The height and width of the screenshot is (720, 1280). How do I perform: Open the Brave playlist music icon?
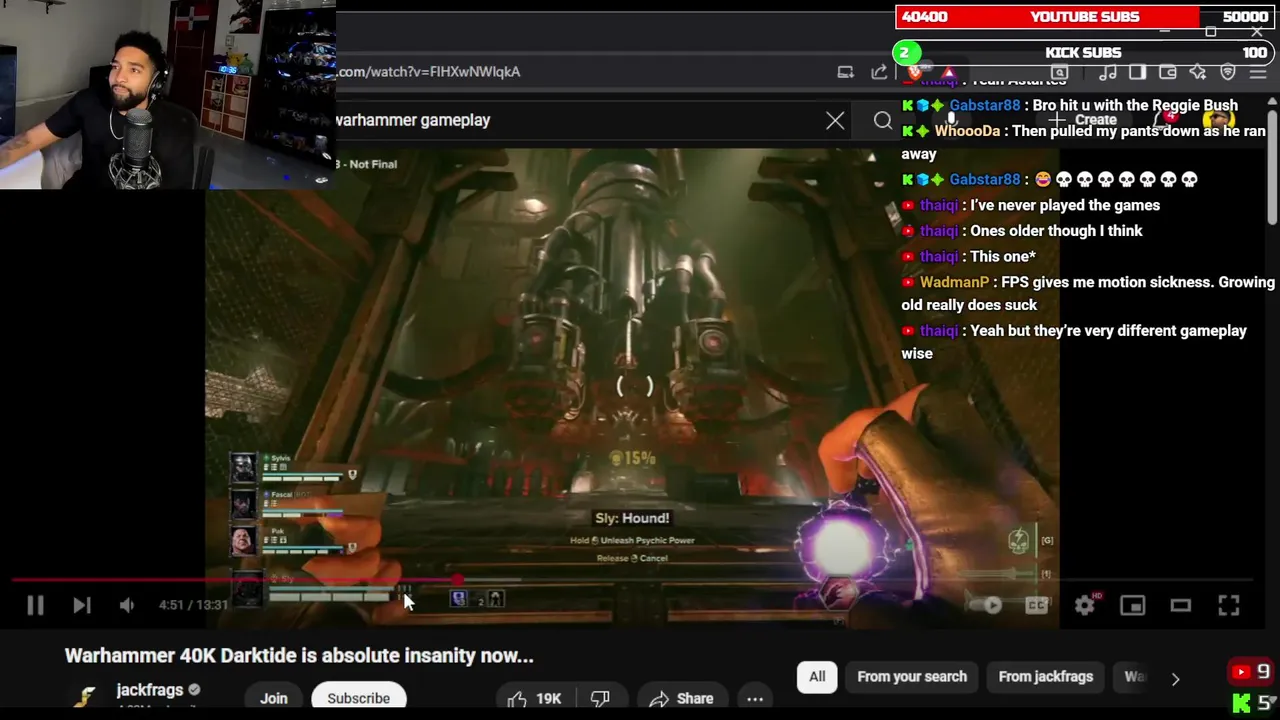(1107, 72)
